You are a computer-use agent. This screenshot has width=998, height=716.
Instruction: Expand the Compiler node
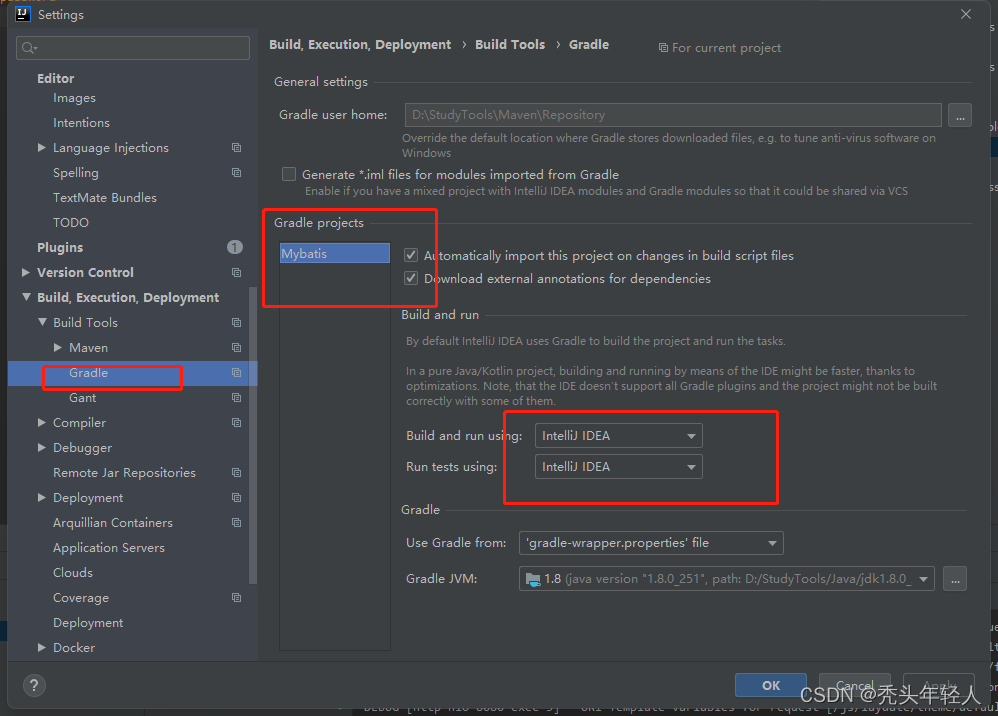click(41, 423)
